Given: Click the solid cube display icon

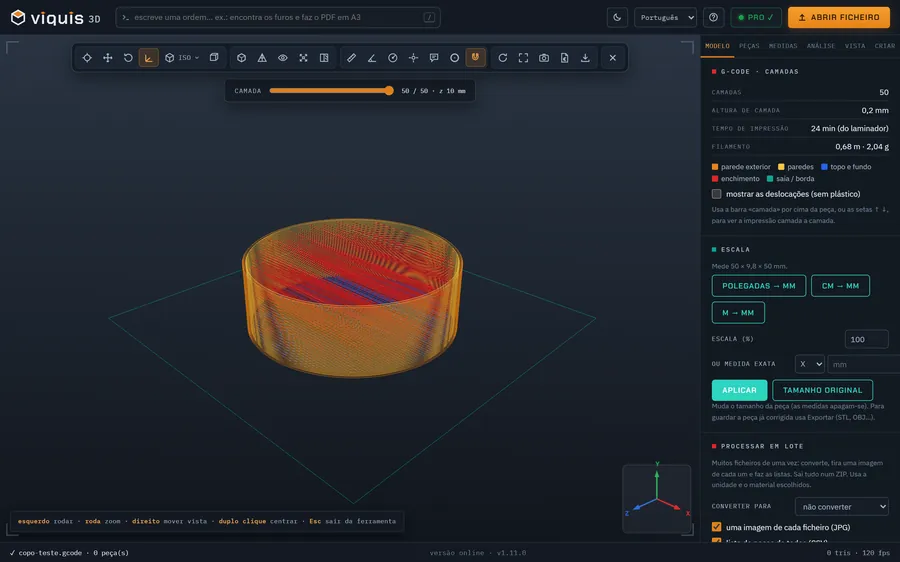Looking at the screenshot, I should click(x=242, y=57).
